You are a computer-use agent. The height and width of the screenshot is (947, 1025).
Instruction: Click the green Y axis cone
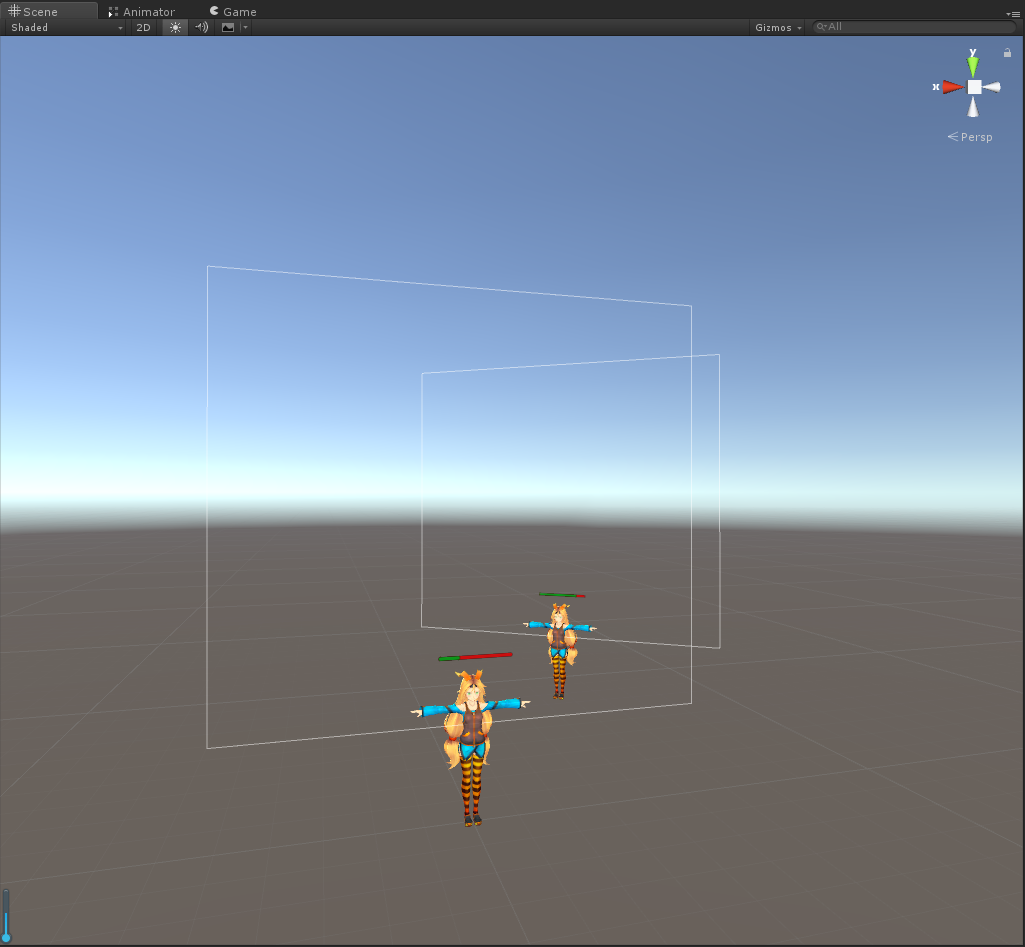coord(973,67)
